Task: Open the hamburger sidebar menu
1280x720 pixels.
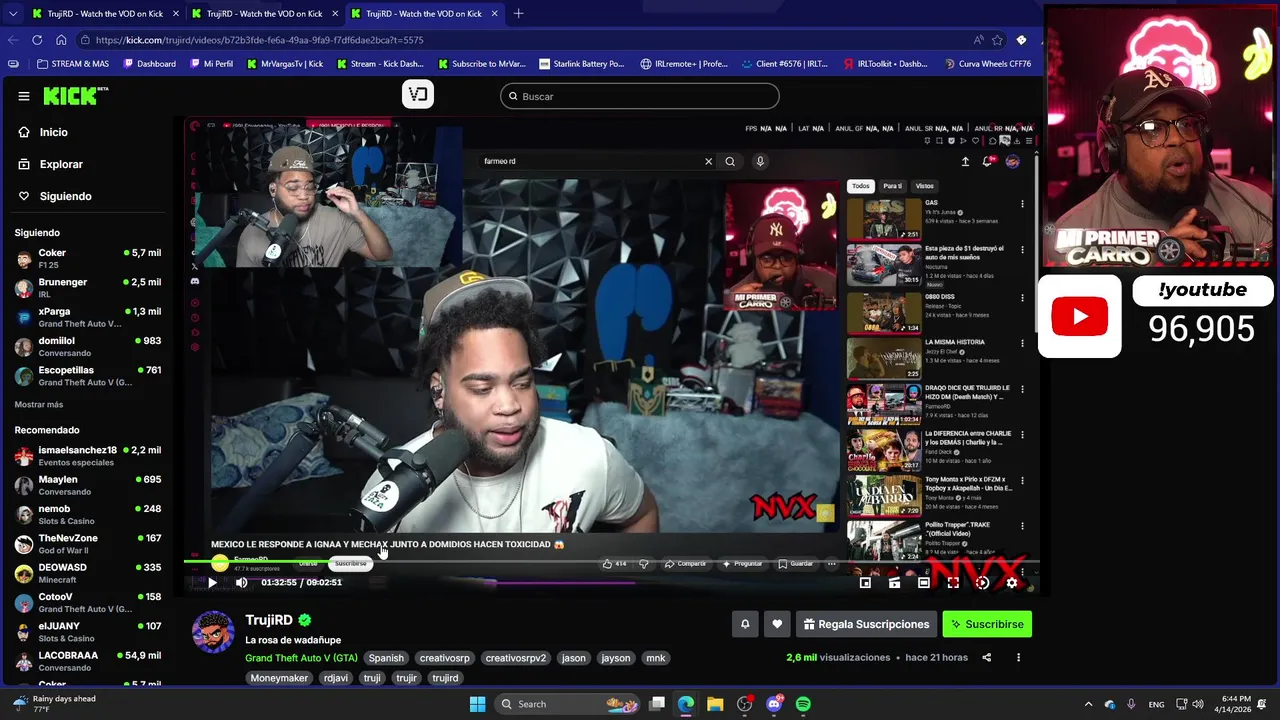Action: point(23,96)
